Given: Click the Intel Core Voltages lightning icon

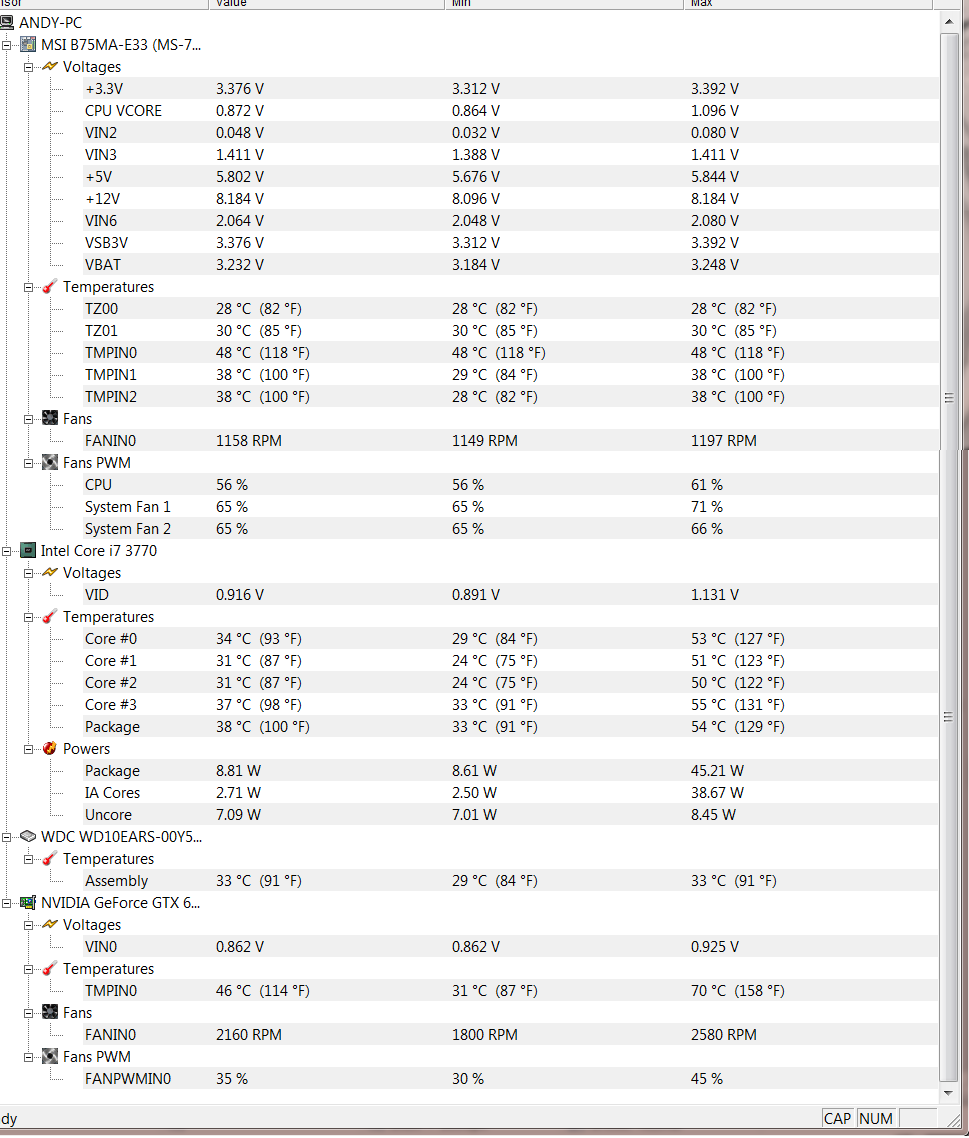Looking at the screenshot, I should [x=49, y=572].
